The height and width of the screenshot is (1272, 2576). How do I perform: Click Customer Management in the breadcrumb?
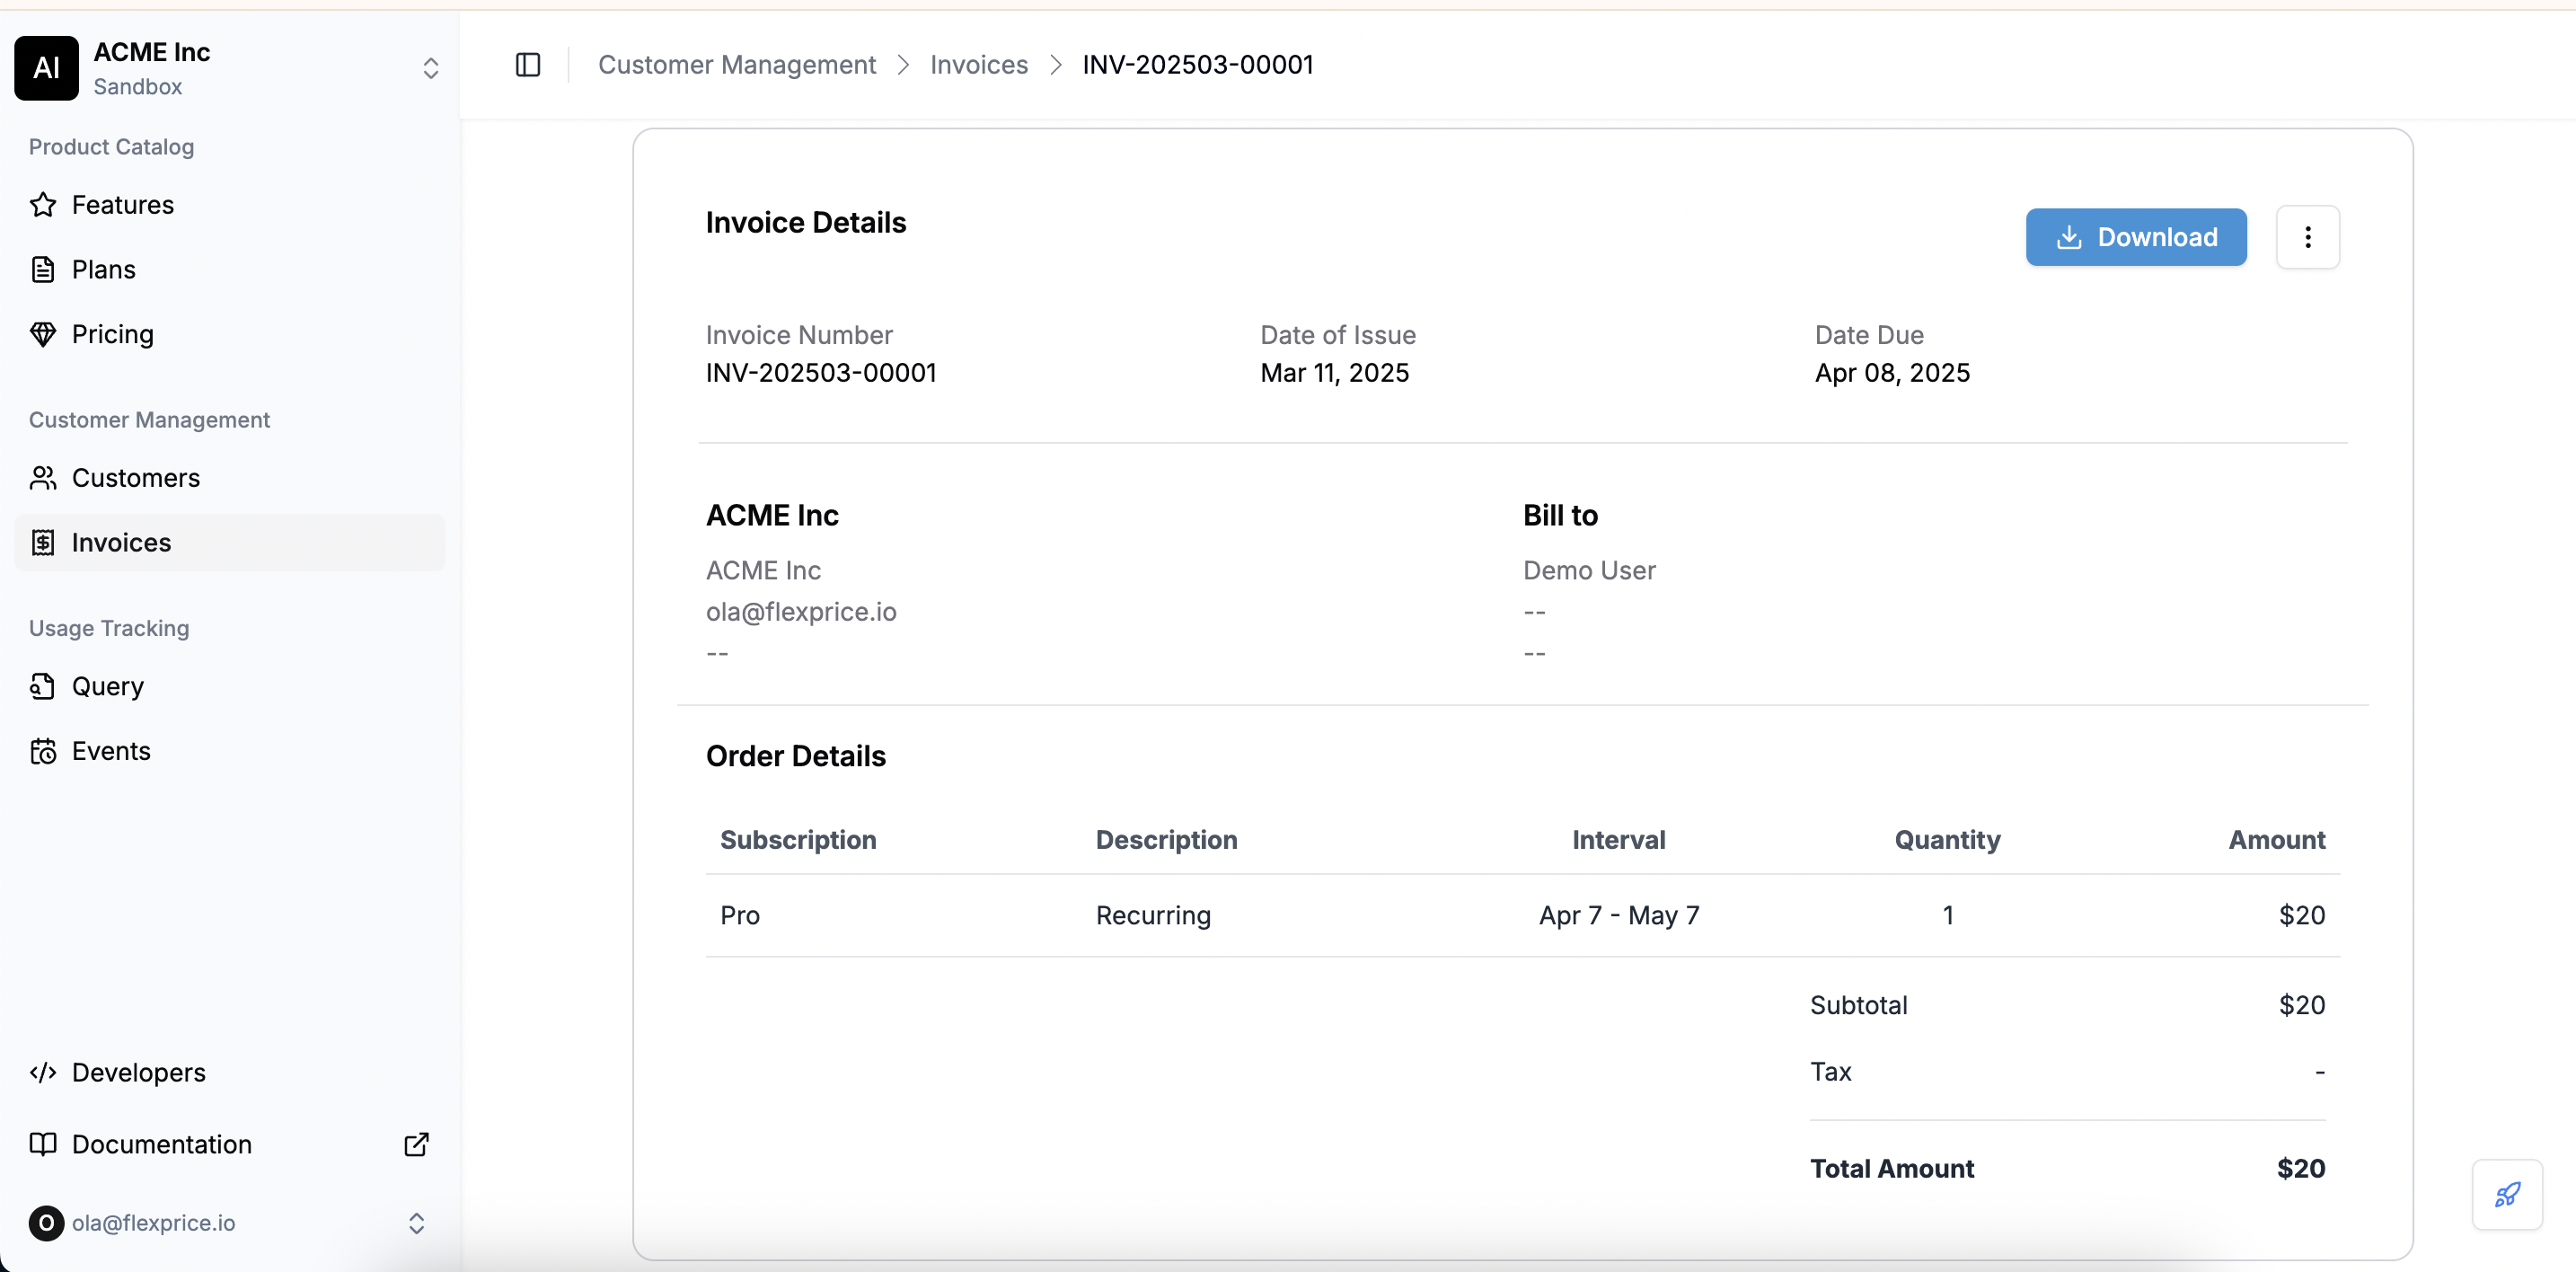(x=737, y=64)
